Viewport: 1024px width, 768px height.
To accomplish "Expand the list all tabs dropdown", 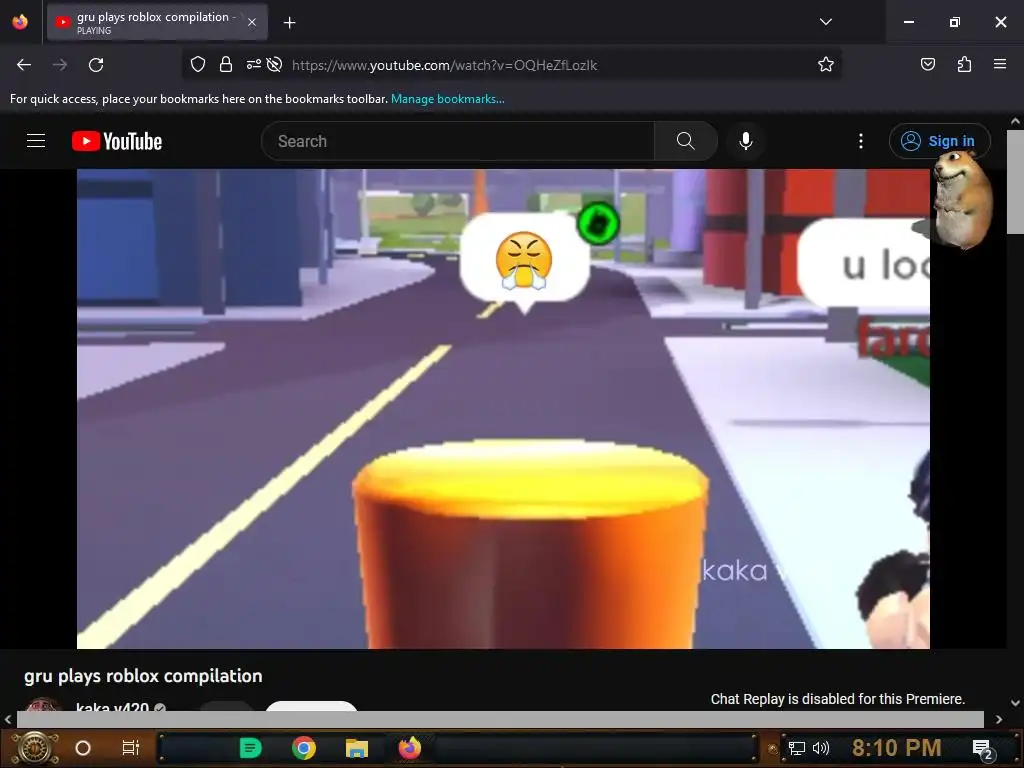I will [825, 22].
